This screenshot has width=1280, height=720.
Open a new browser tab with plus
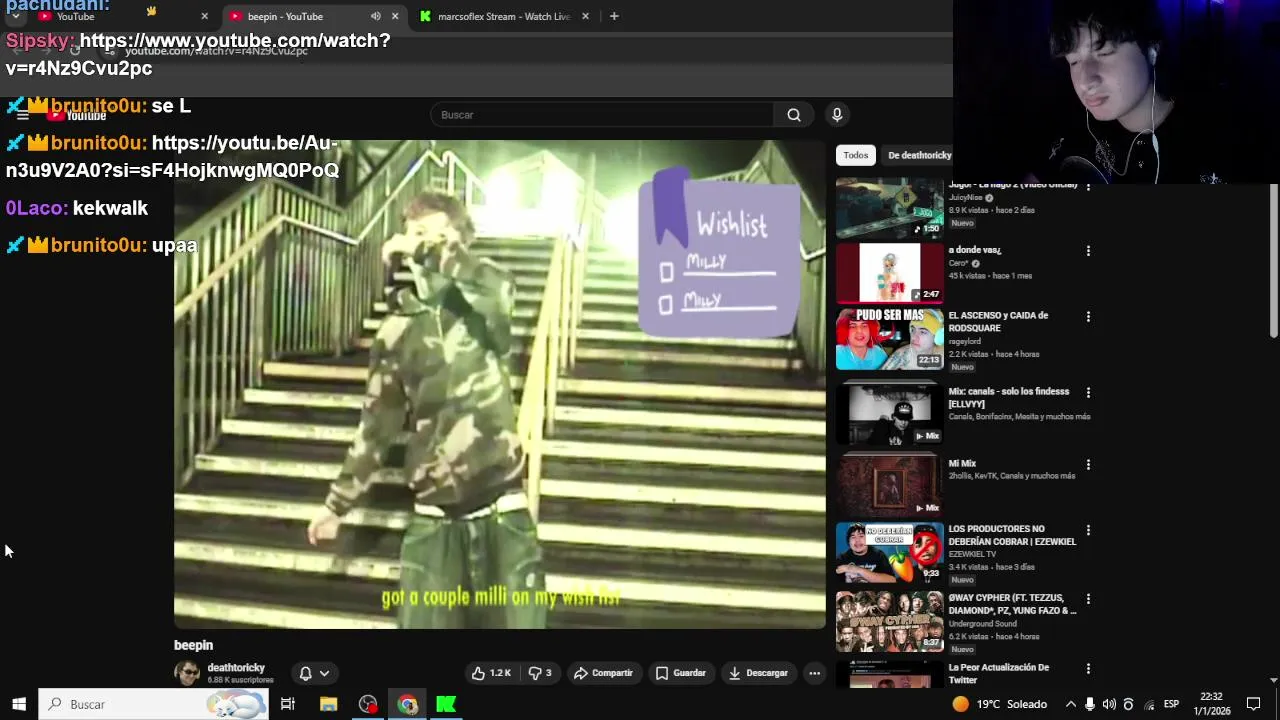(x=614, y=16)
